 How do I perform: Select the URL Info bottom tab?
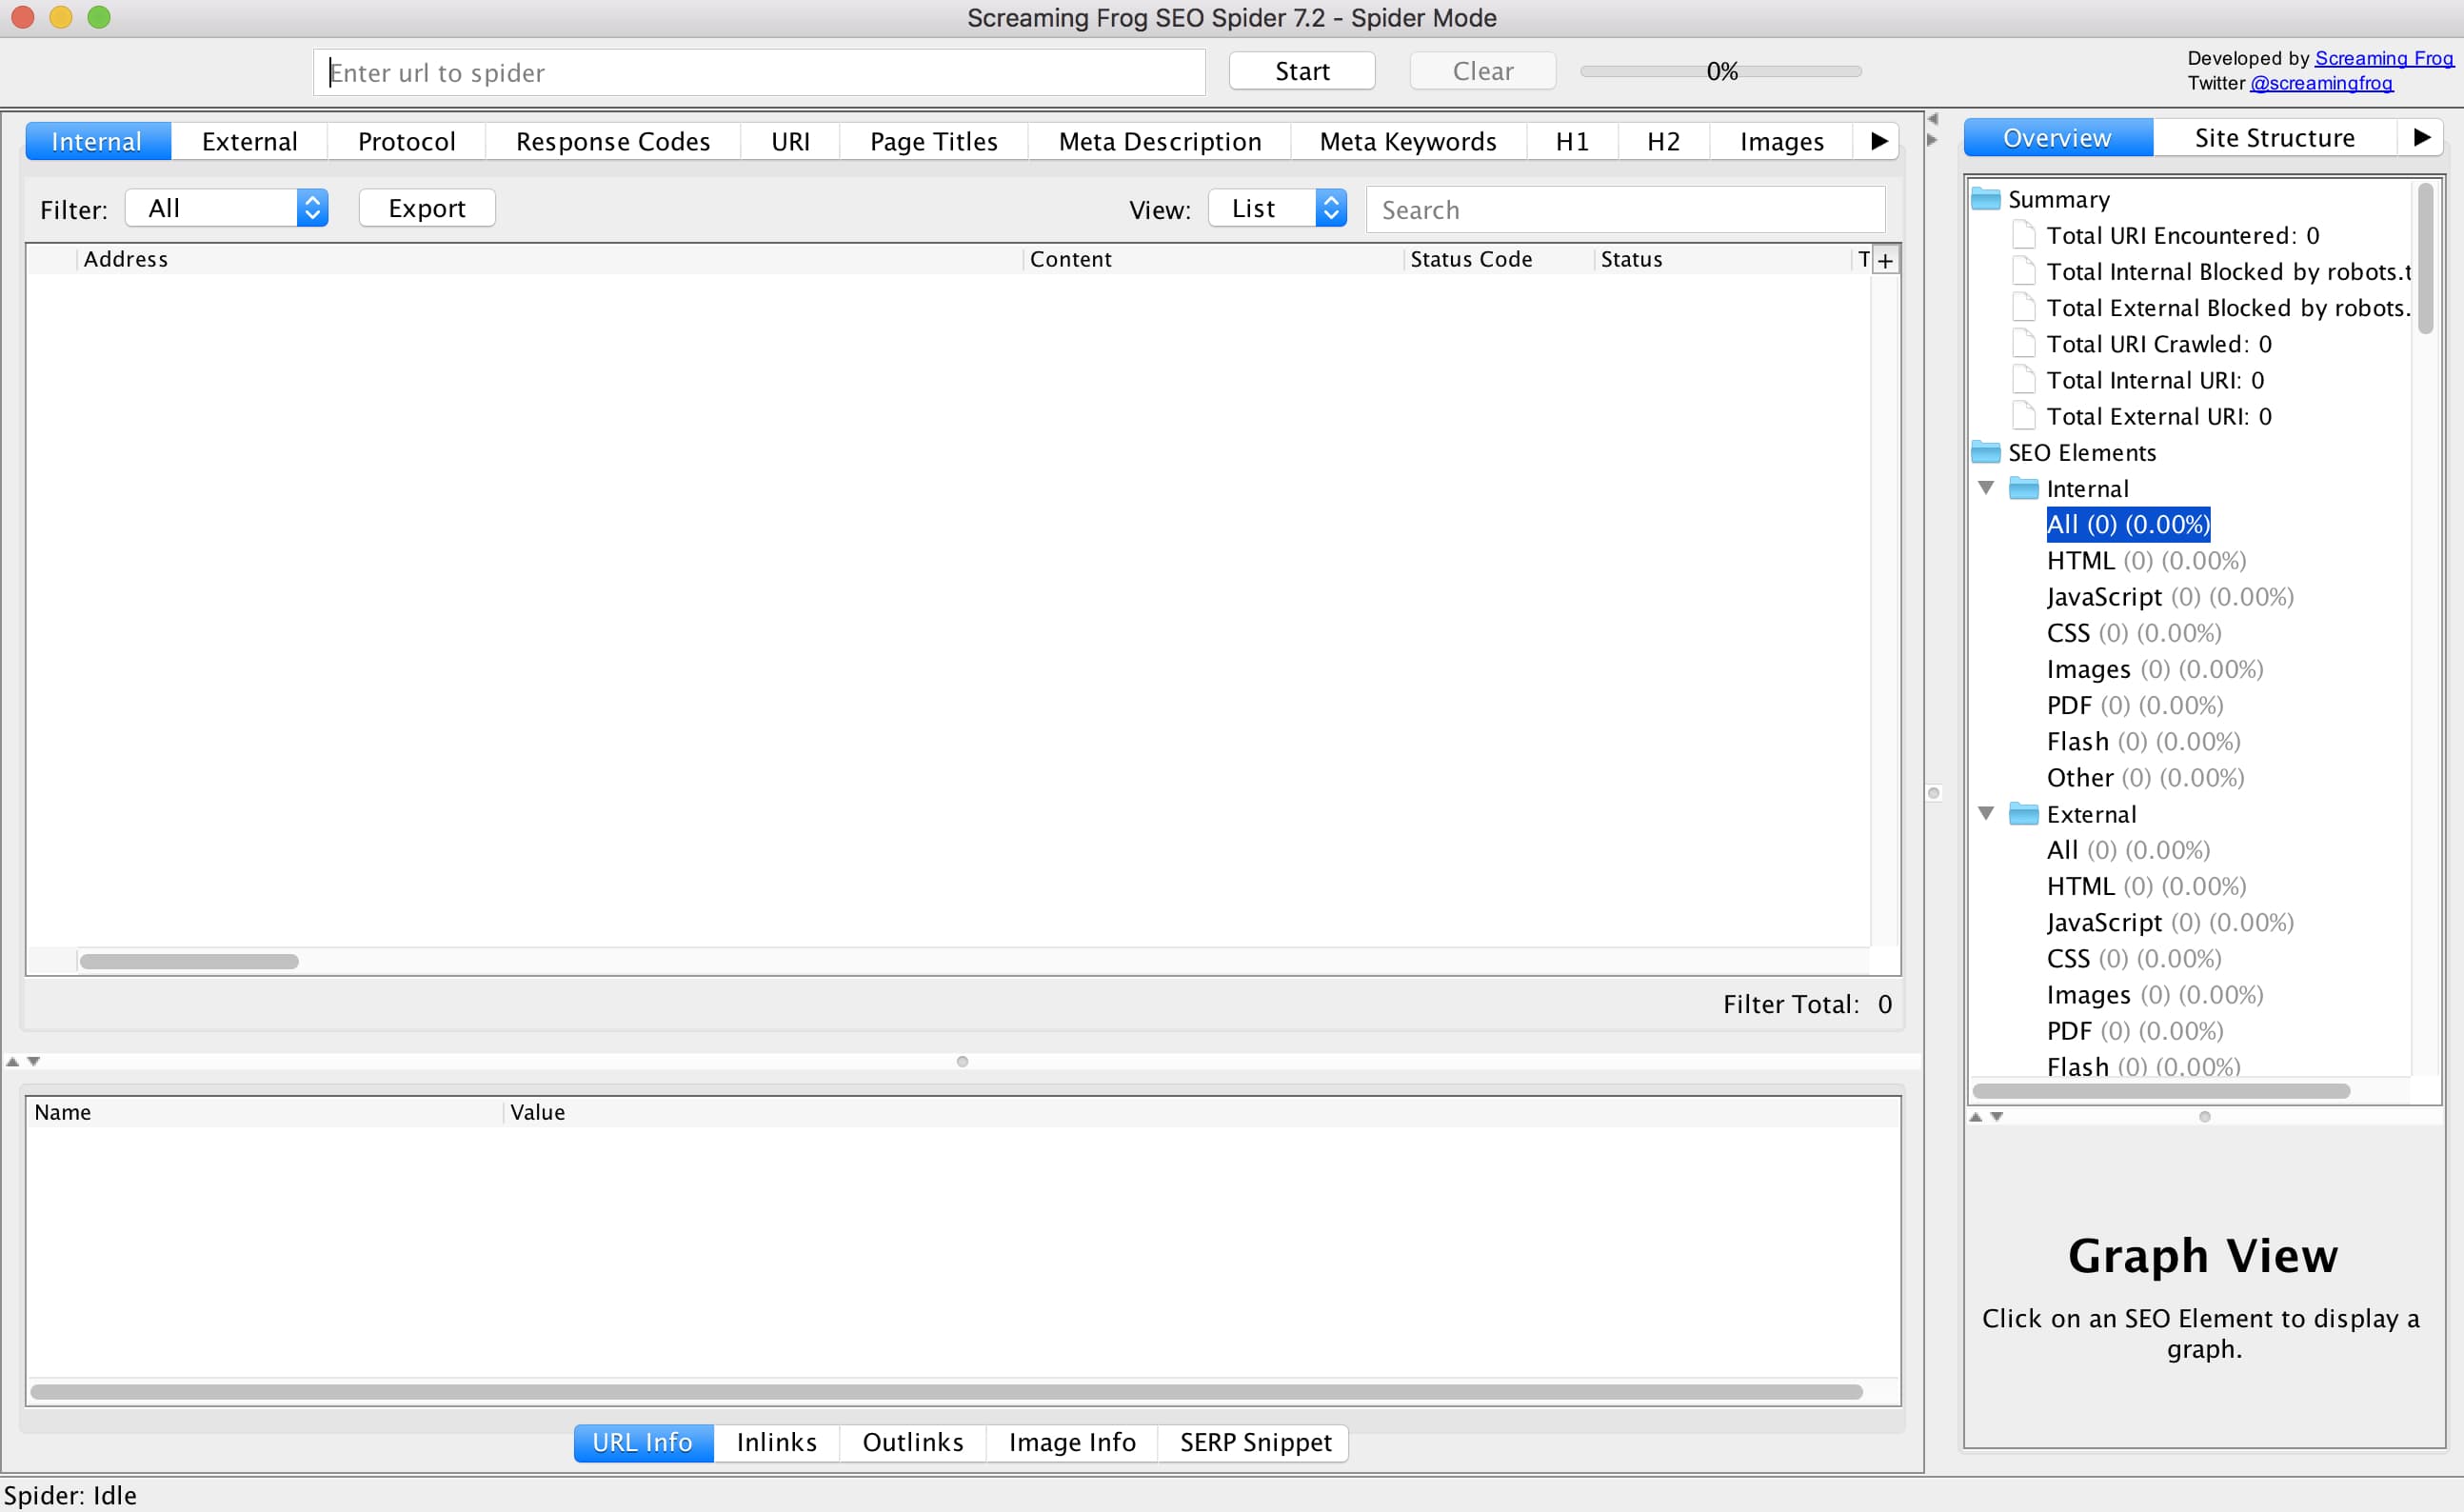(x=643, y=1442)
